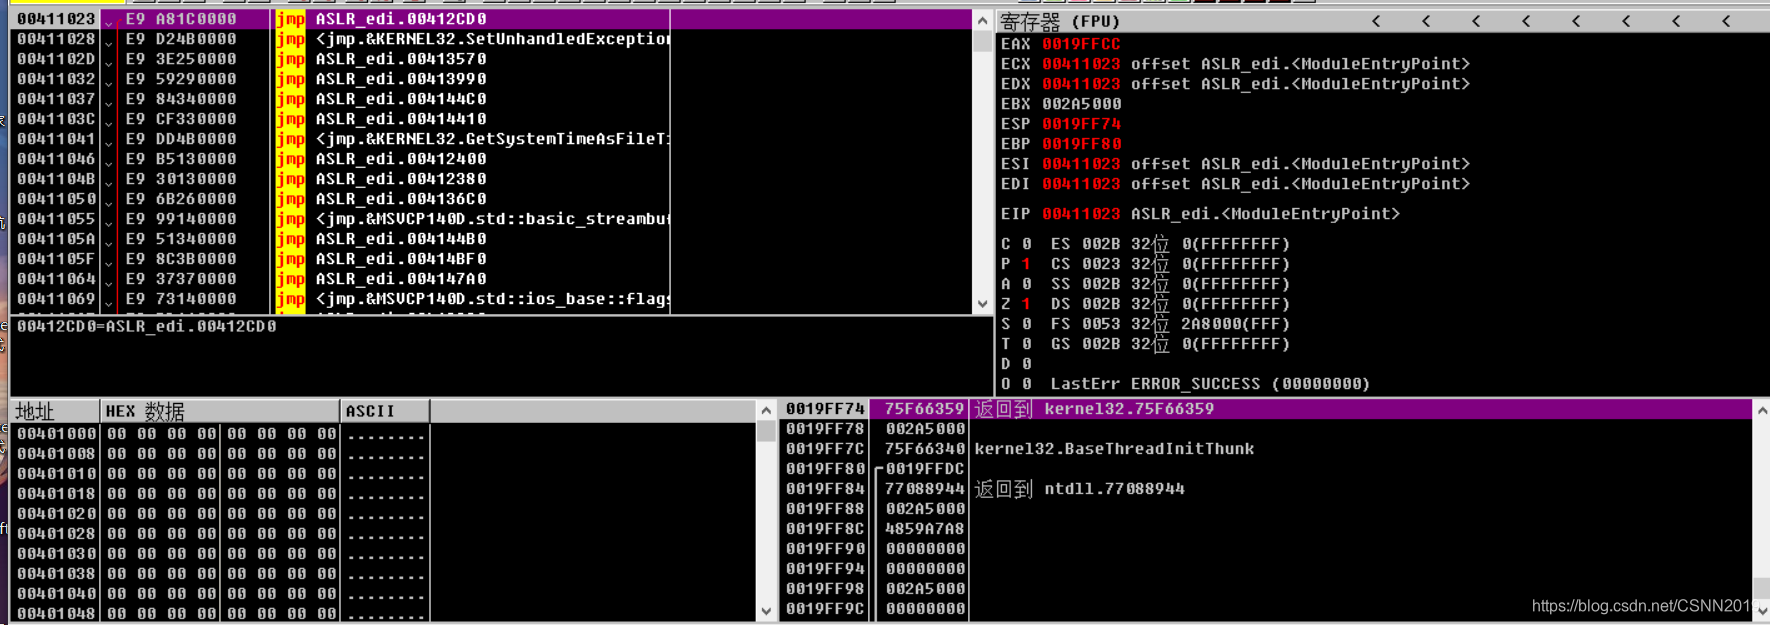Select dump row address 00401048
Image resolution: width=1770 pixels, height=625 pixels.
[x=56, y=614]
